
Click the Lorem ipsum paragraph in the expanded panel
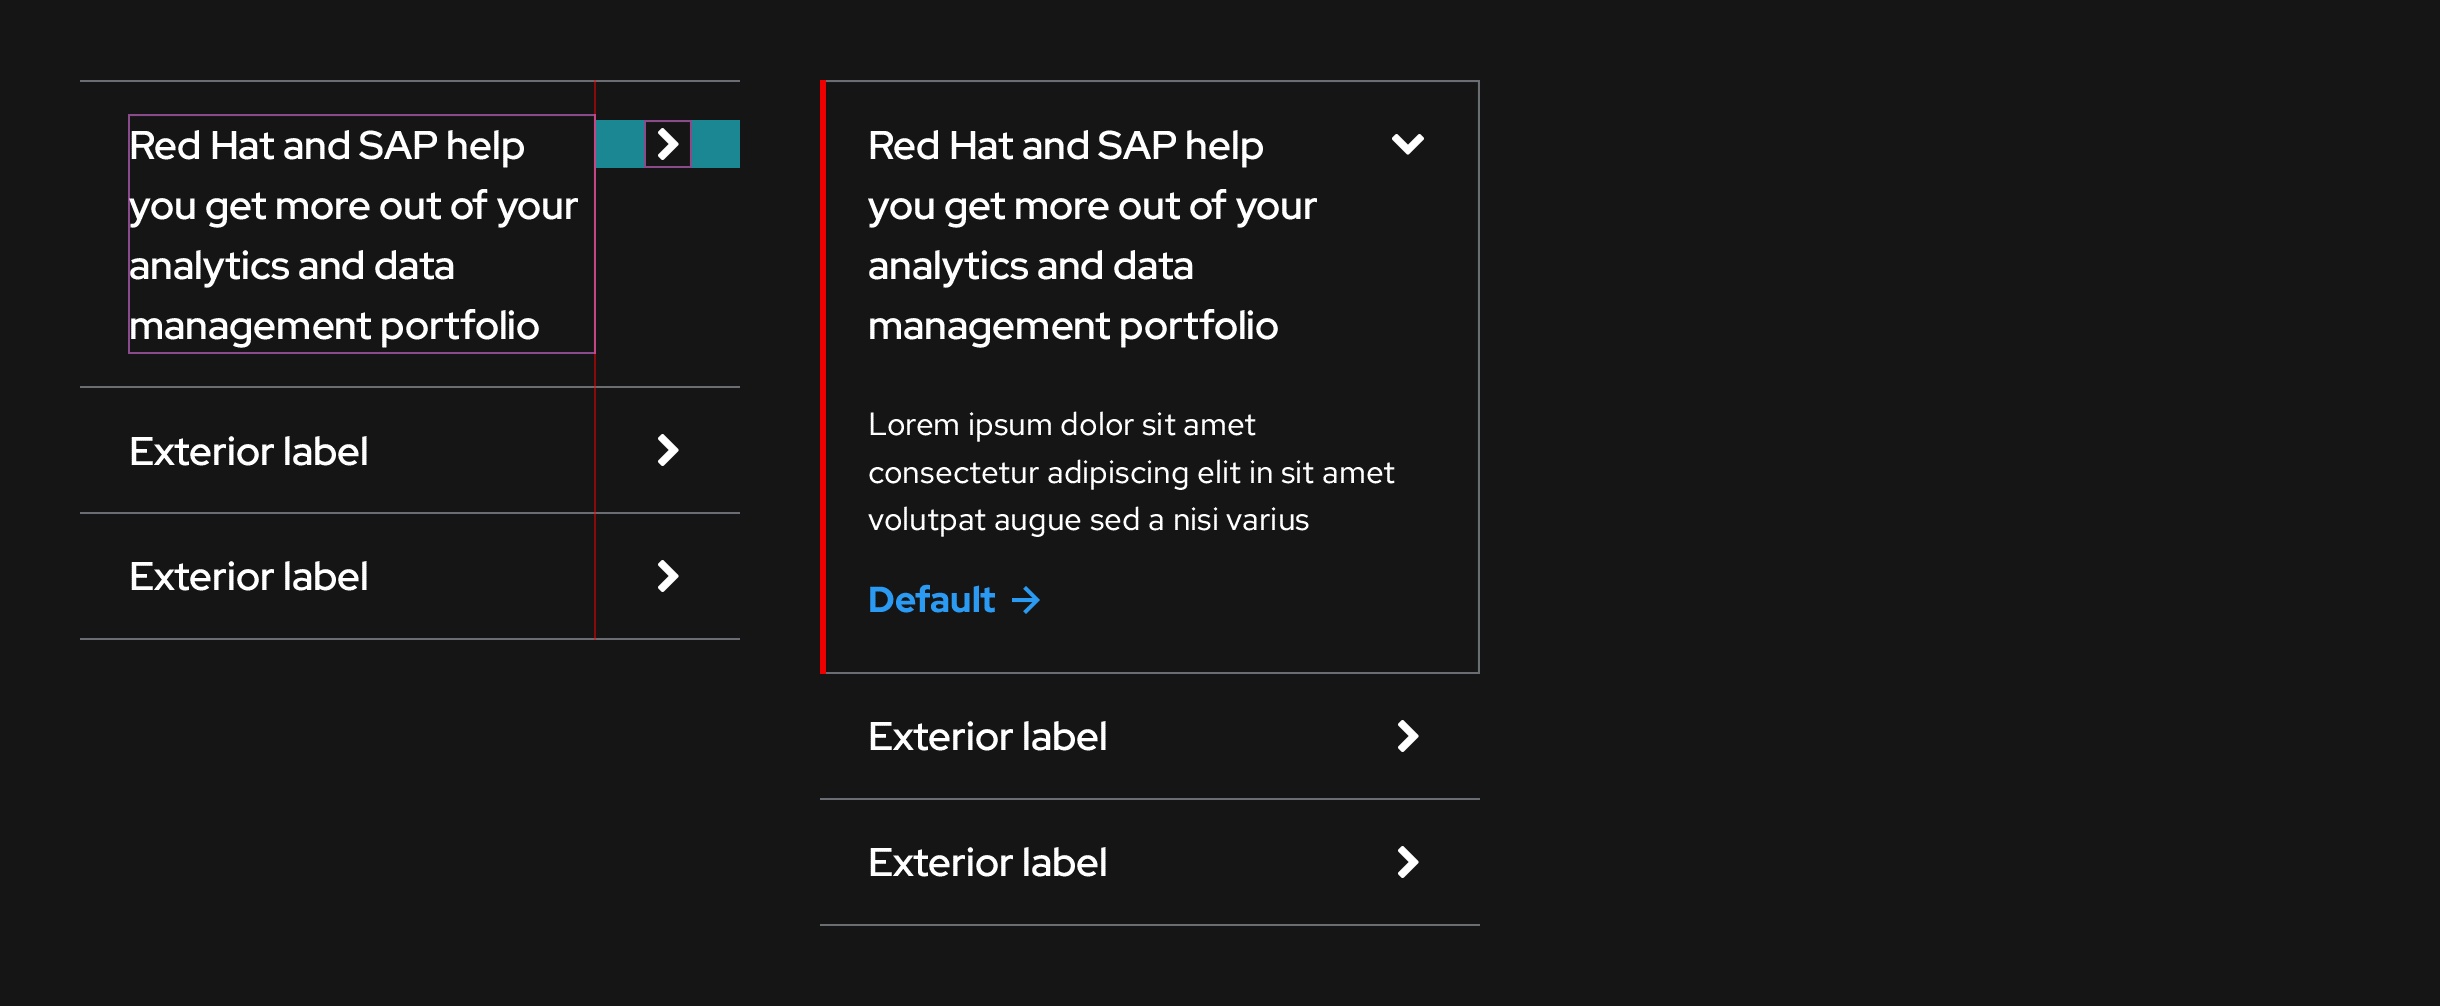click(x=1130, y=472)
